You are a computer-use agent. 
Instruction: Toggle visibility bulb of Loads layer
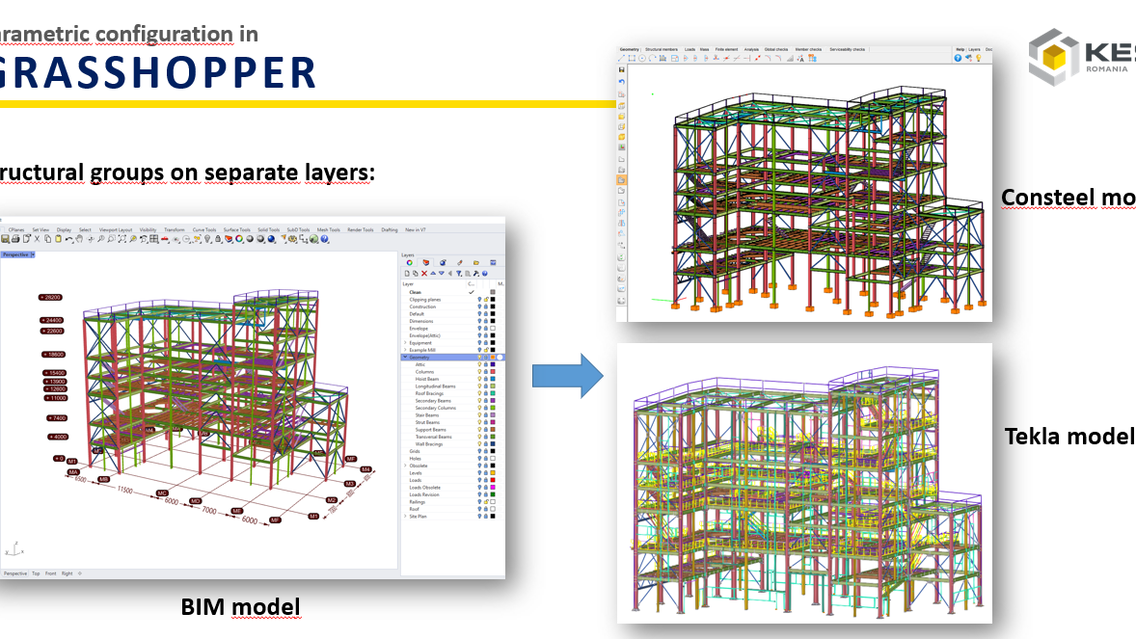coord(480,480)
